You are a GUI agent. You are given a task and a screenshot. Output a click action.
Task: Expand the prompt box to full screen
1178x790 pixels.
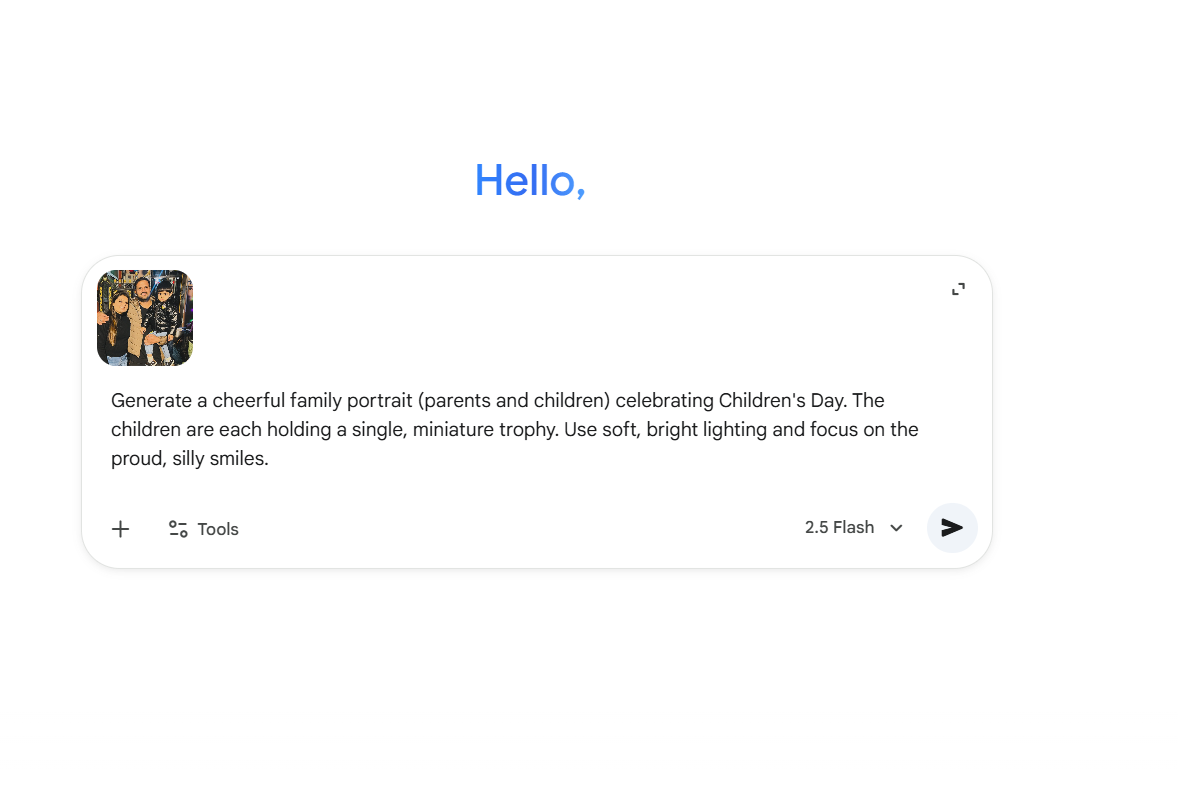coord(958,289)
